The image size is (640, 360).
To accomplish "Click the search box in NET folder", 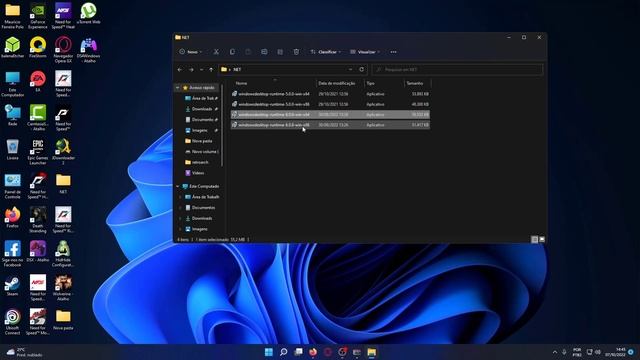I will click(x=458, y=69).
